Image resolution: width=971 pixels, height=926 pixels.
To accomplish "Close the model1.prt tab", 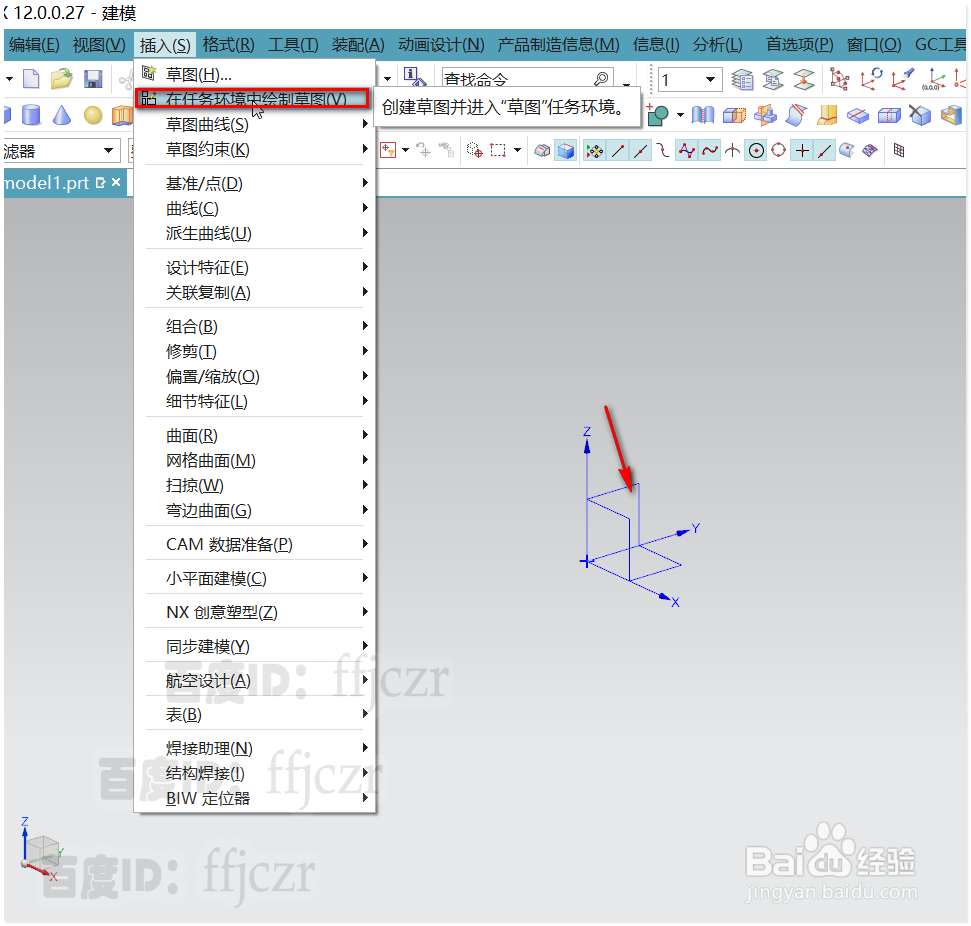I will click(116, 182).
